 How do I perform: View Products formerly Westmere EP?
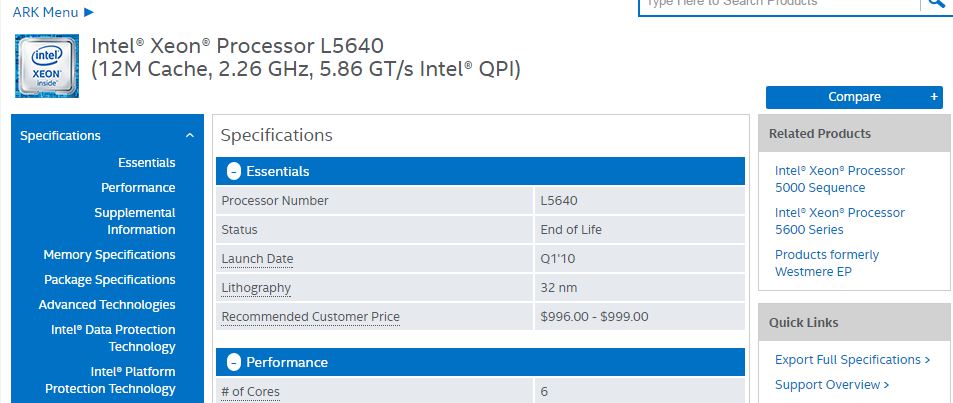click(x=827, y=263)
